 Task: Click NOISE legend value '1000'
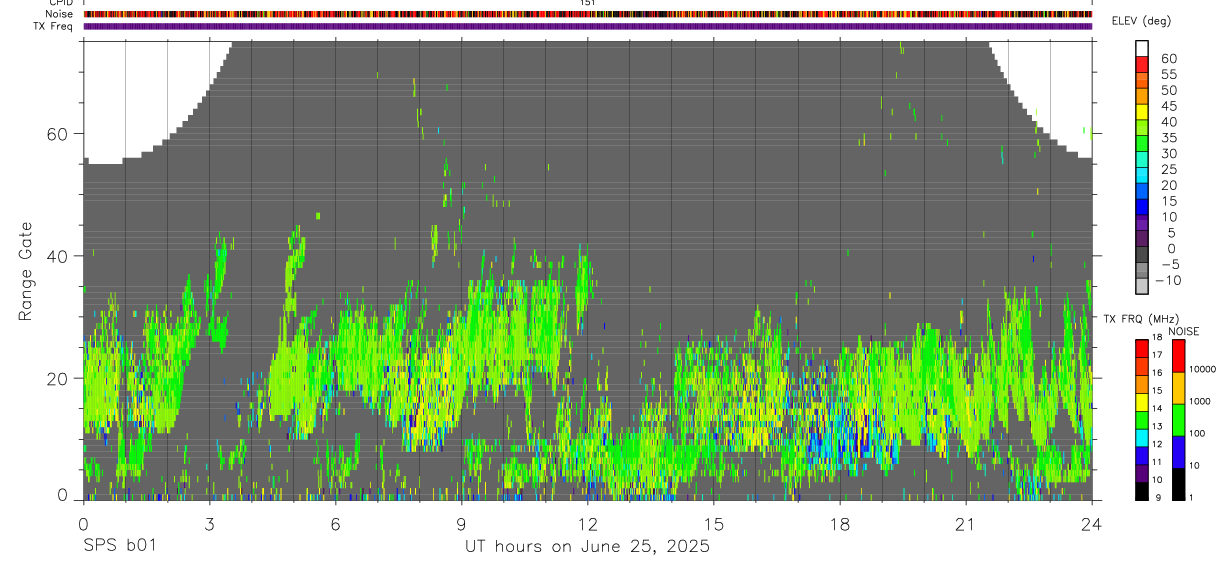[1201, 401]
